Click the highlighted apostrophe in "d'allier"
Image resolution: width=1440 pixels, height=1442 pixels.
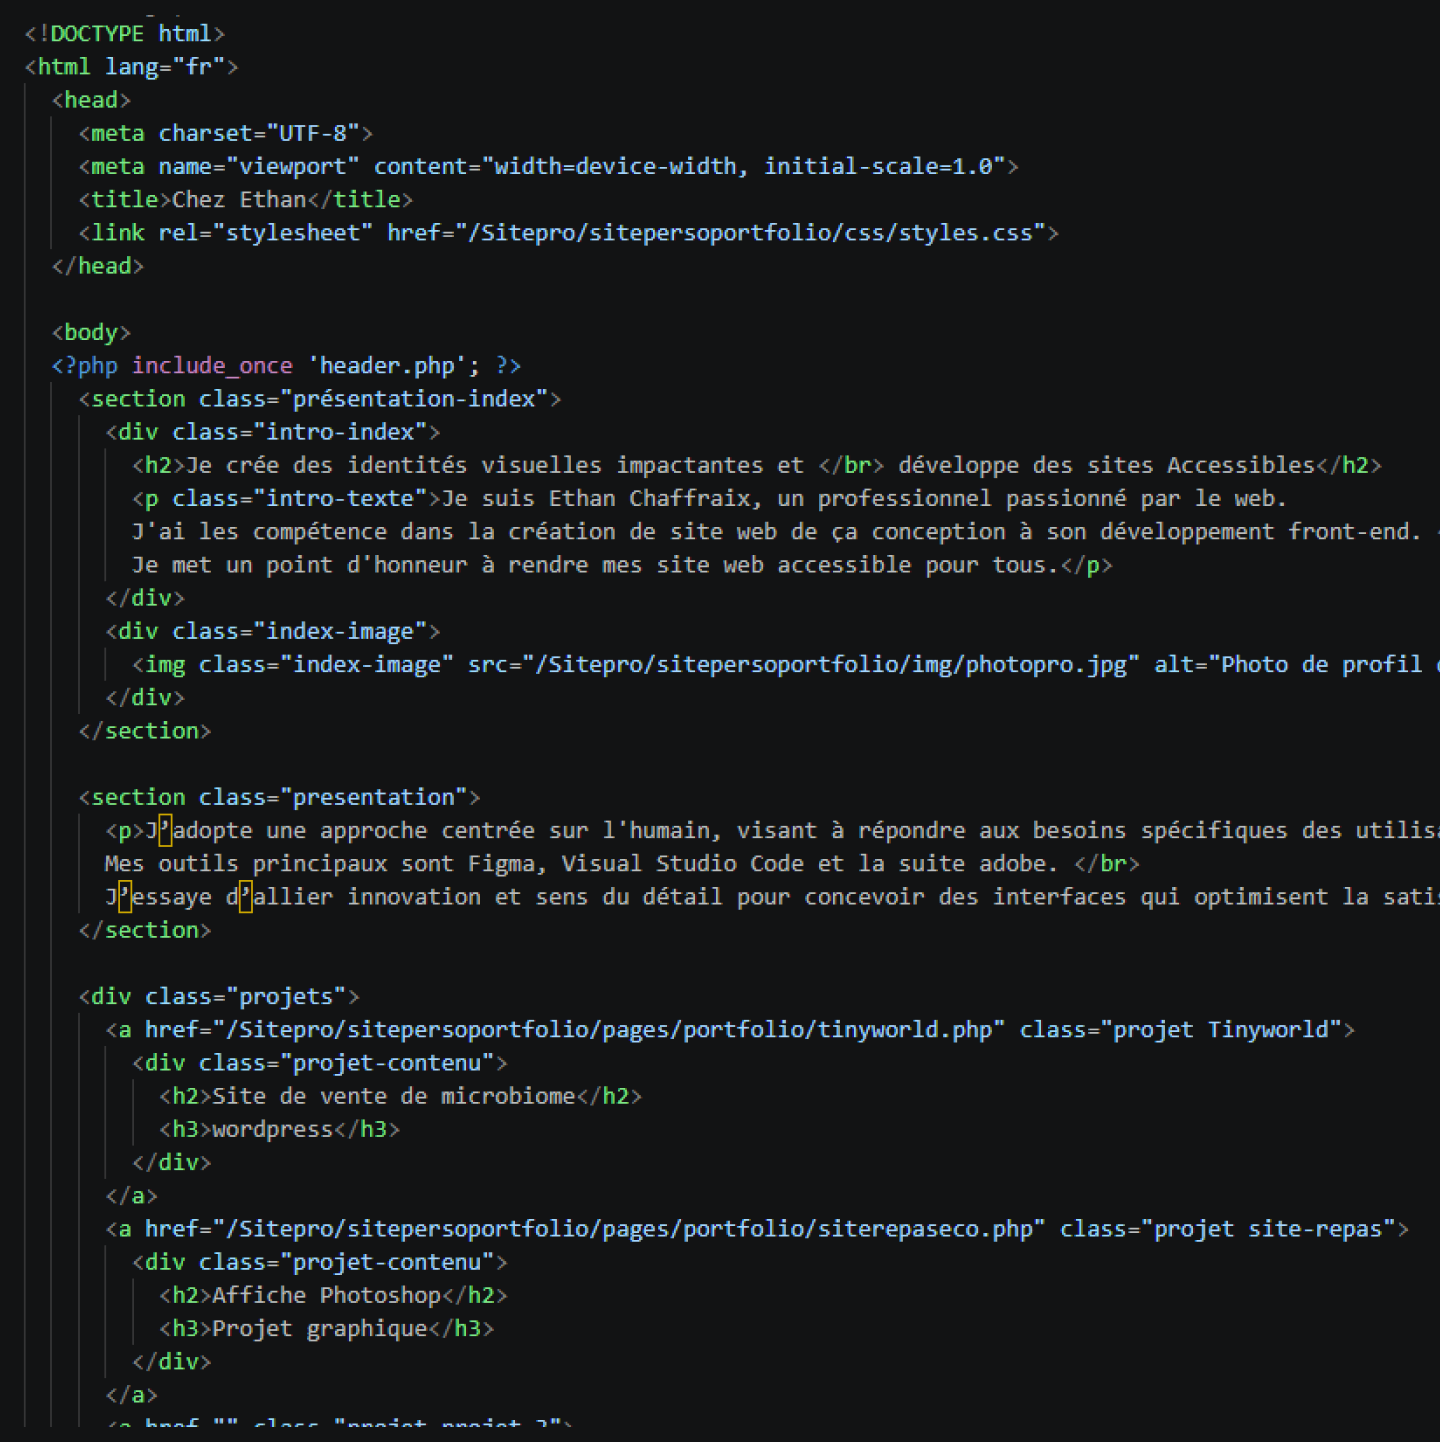(246, 896)
